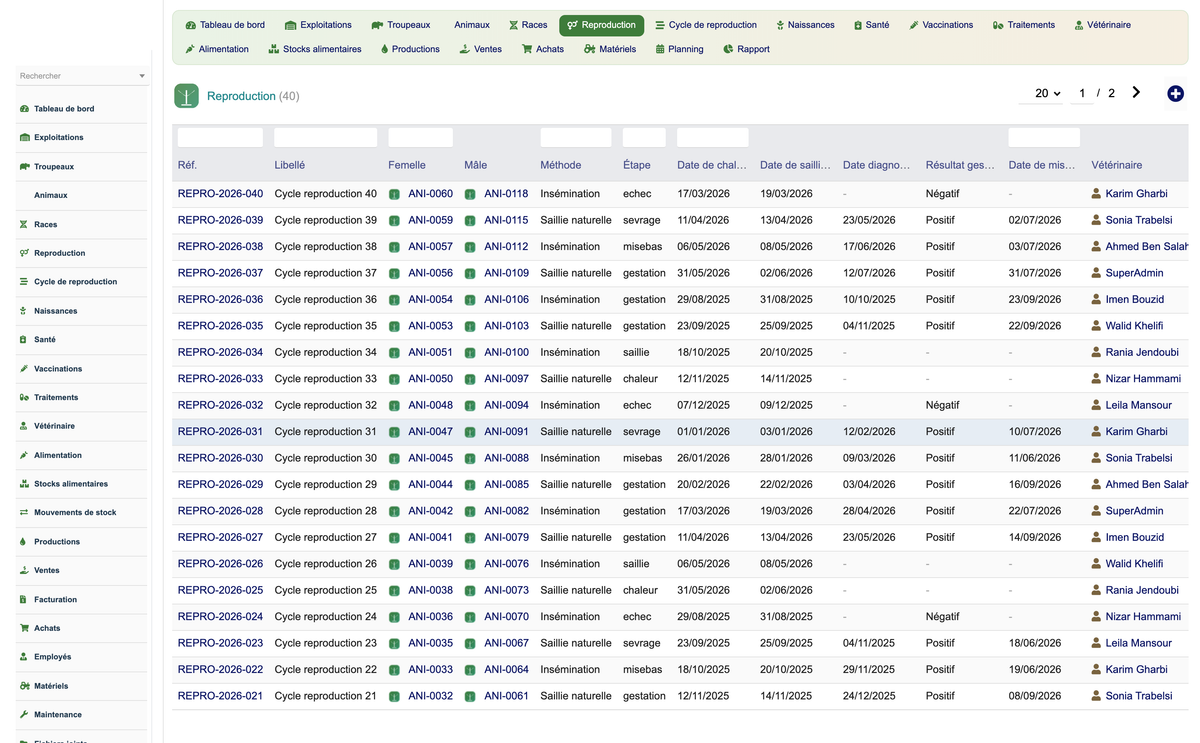Click the Alimentation icon in top menu
The height and width of the screenshot is (743, 1200).
190,49
